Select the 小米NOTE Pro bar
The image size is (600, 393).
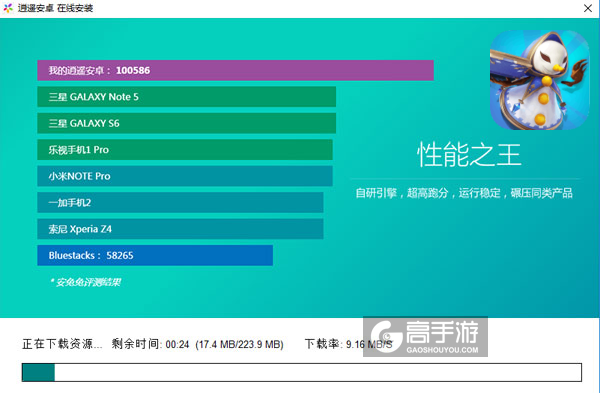185,176
